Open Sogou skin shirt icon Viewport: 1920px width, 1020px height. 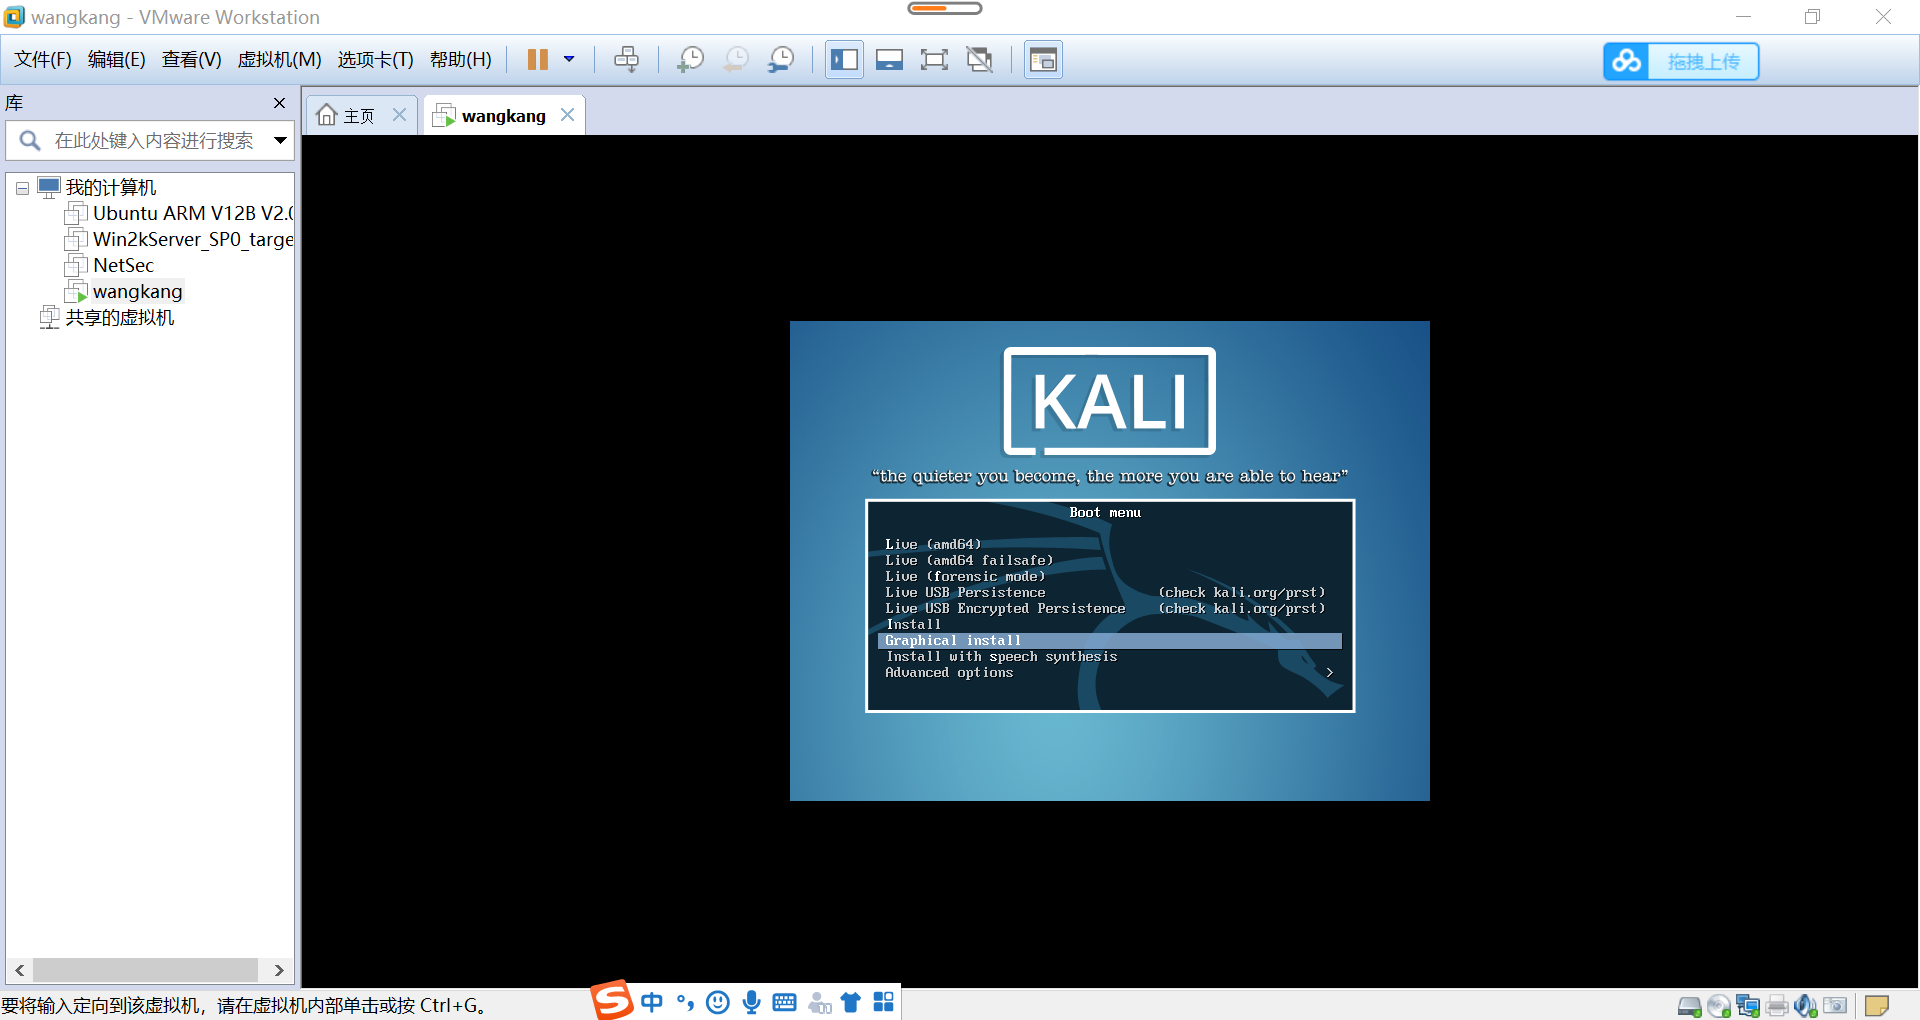point(851,1002)
